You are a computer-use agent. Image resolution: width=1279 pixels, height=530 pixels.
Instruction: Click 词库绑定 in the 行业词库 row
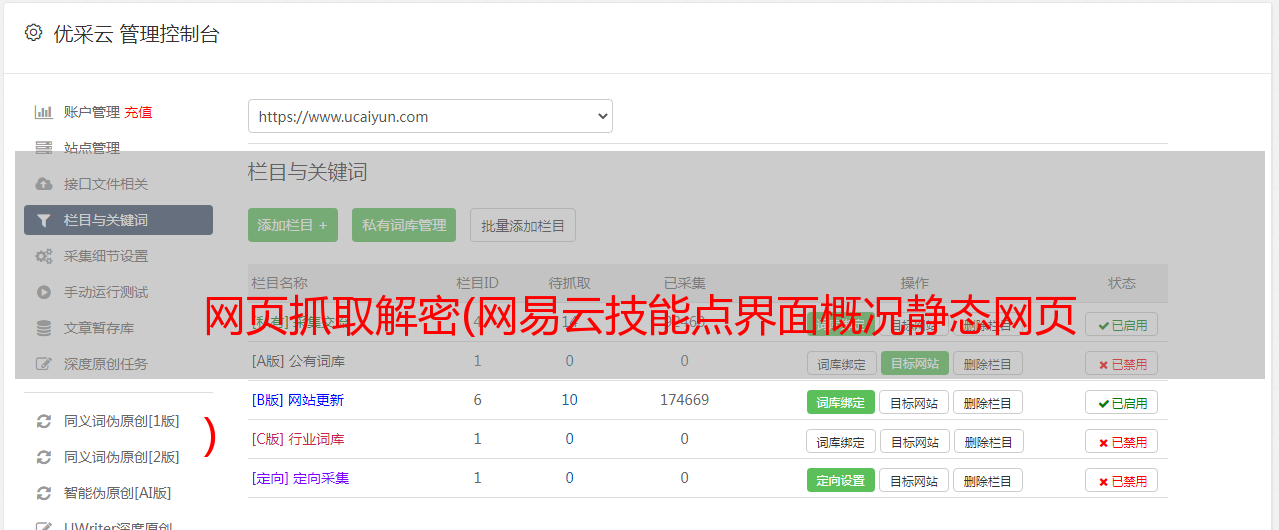[841, 441]
